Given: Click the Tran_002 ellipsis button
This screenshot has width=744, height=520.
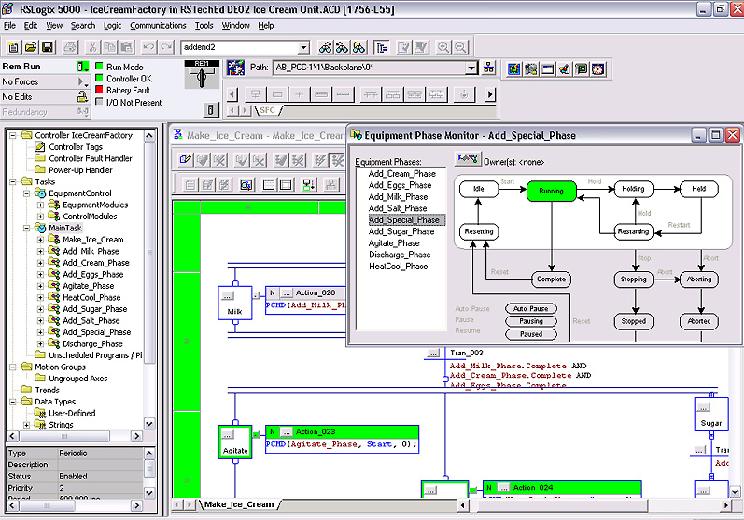Looking at the screenshot, I should pos(433,353).
